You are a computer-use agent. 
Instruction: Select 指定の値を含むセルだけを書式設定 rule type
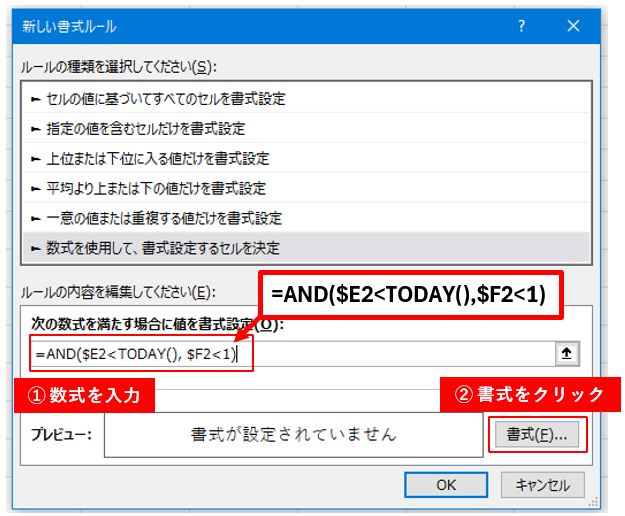tap(138, 129)
